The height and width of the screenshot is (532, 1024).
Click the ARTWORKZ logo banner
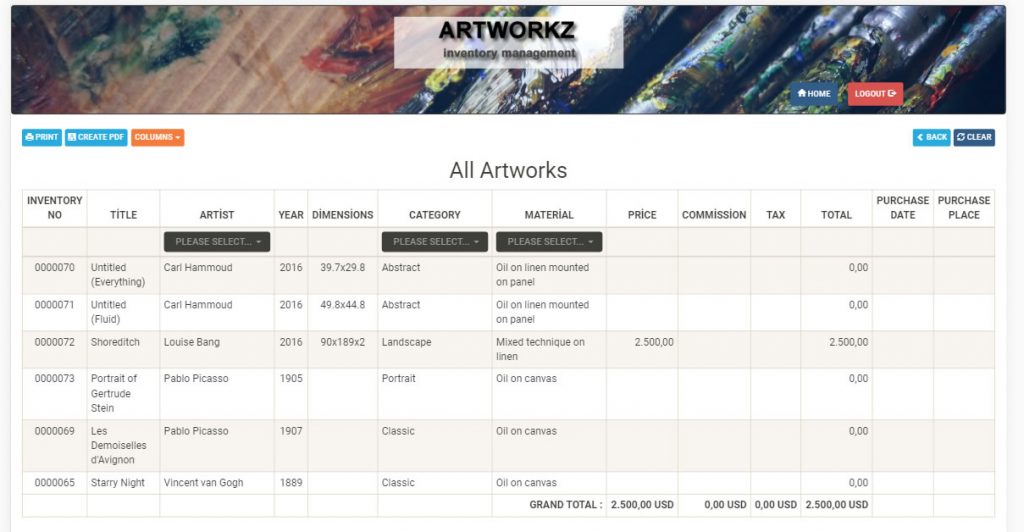[508, 42]
